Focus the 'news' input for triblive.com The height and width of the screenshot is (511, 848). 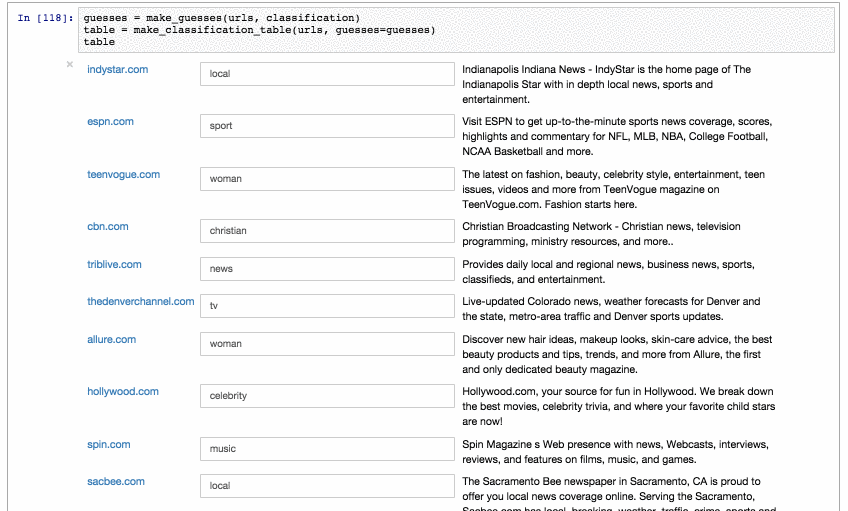click(x=327, y=269)
